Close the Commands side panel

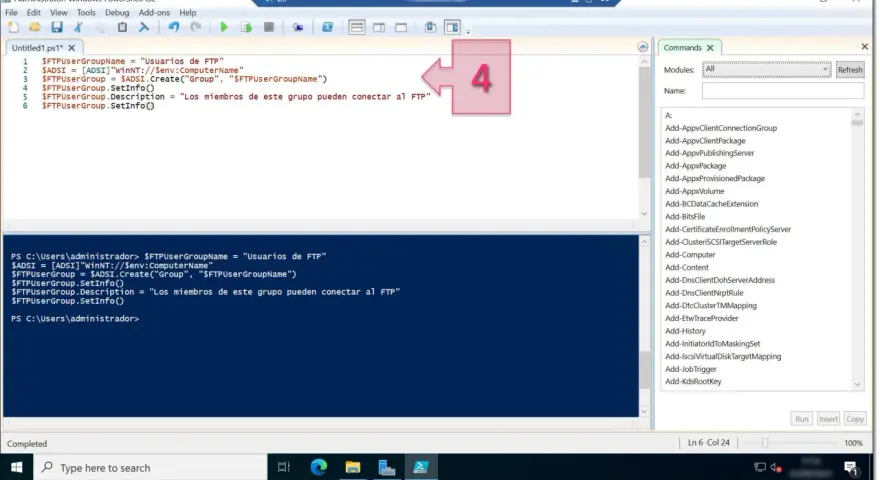865,47
